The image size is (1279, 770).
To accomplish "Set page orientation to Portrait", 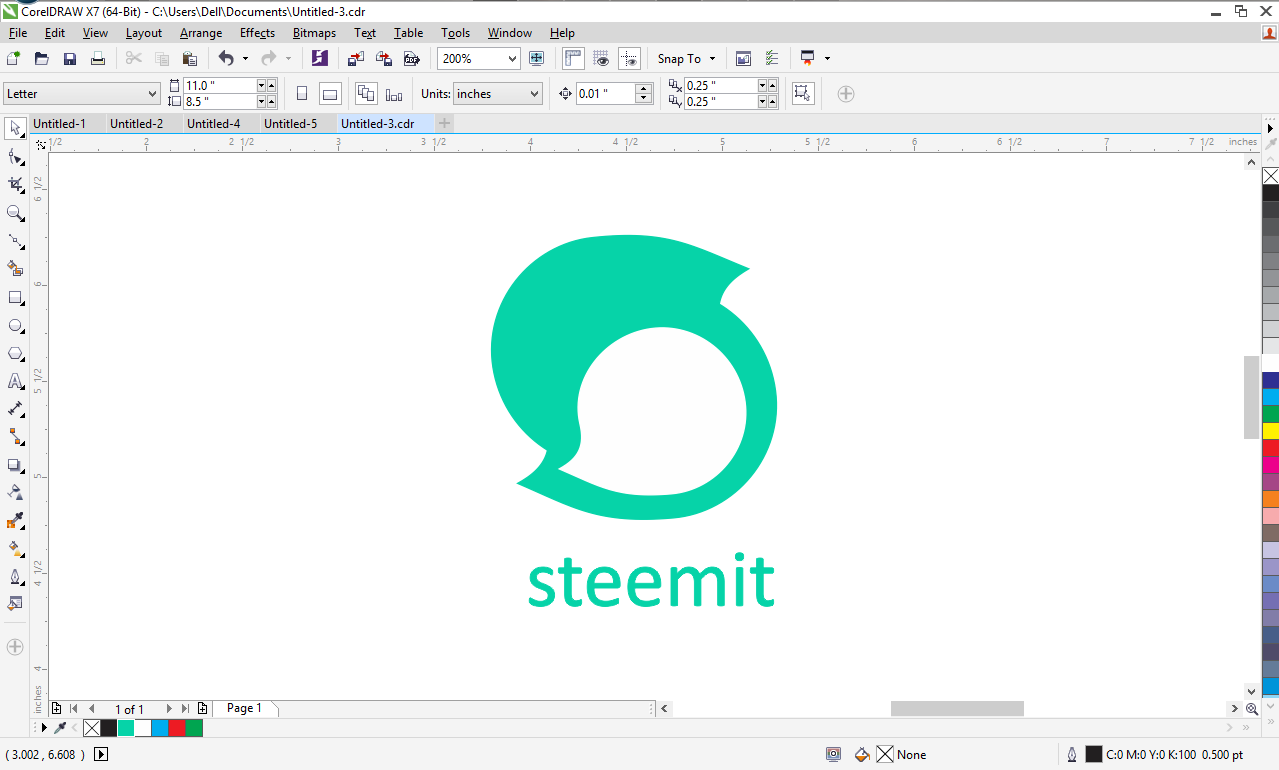I will [302, 94].
